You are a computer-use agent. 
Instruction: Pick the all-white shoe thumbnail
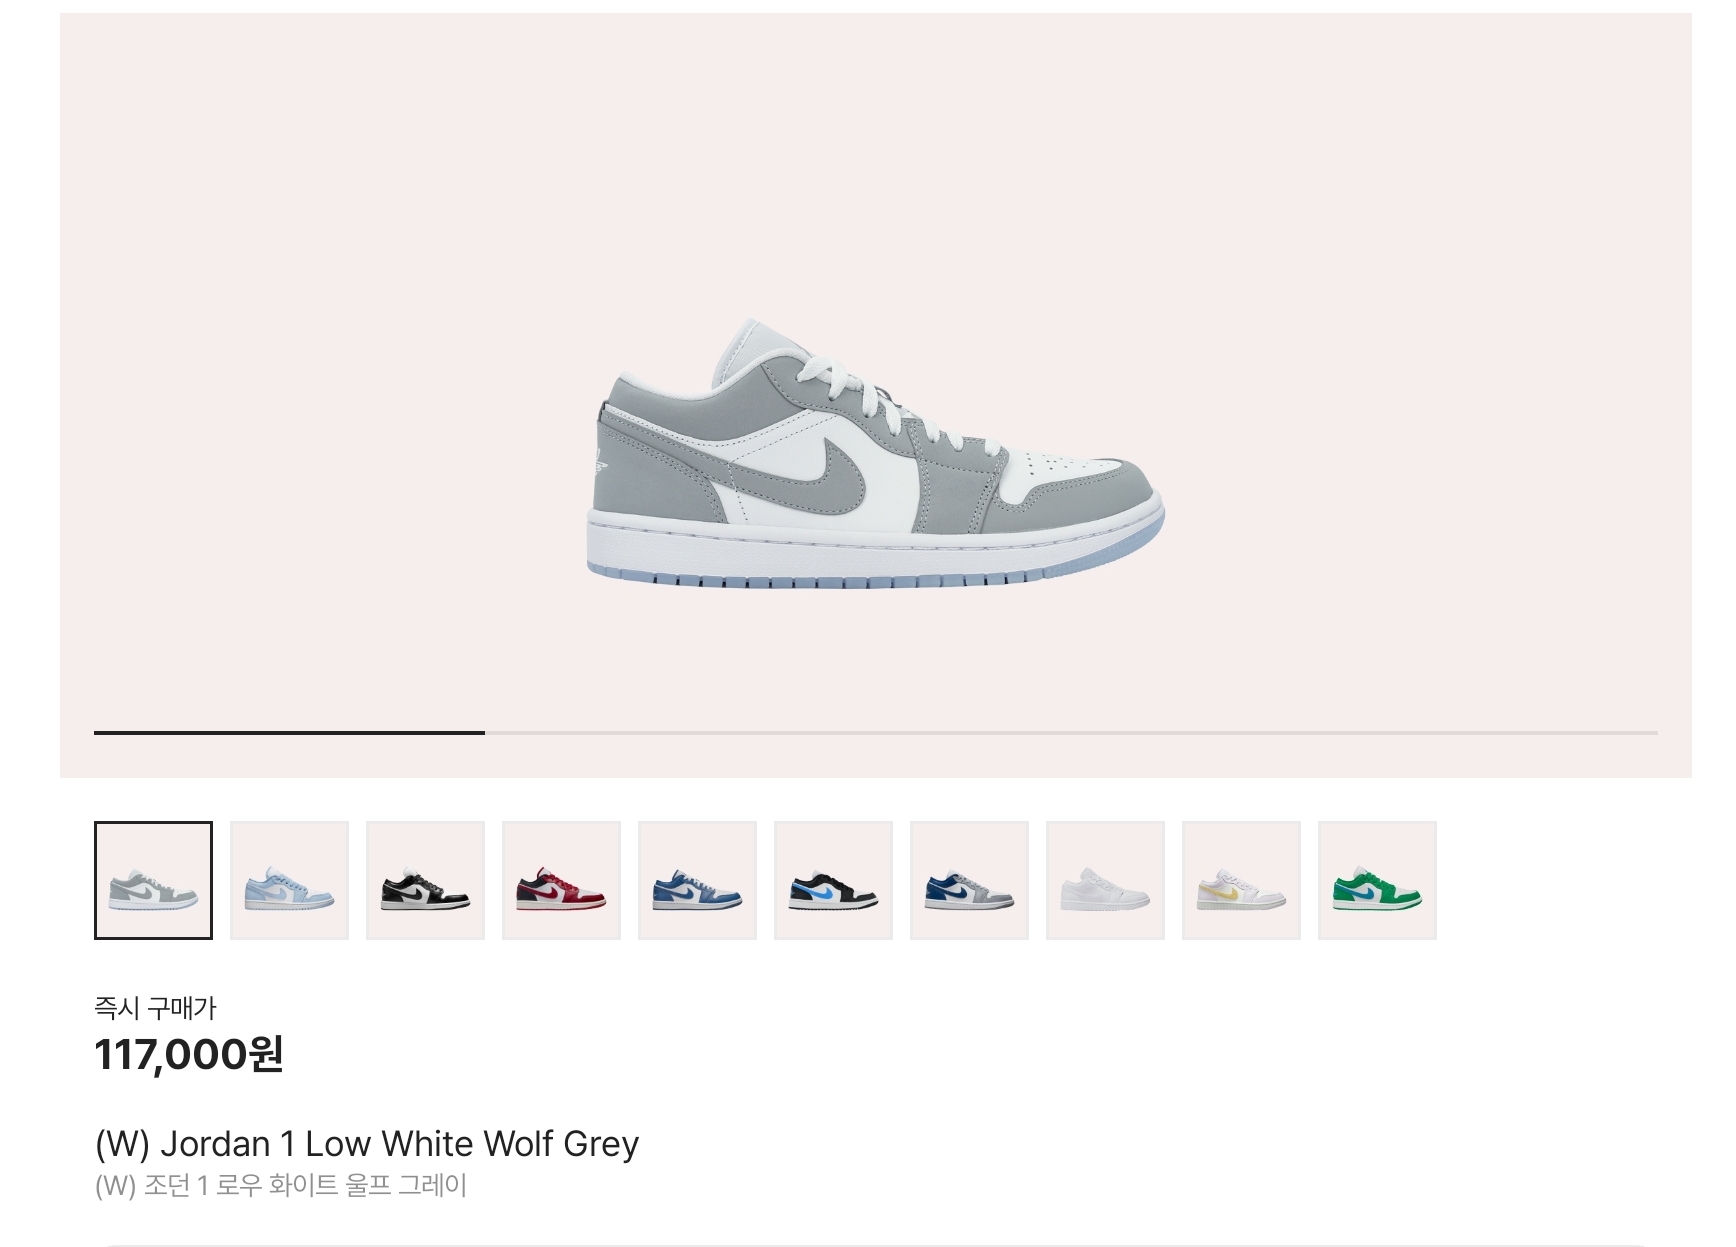coord(1105,880)
